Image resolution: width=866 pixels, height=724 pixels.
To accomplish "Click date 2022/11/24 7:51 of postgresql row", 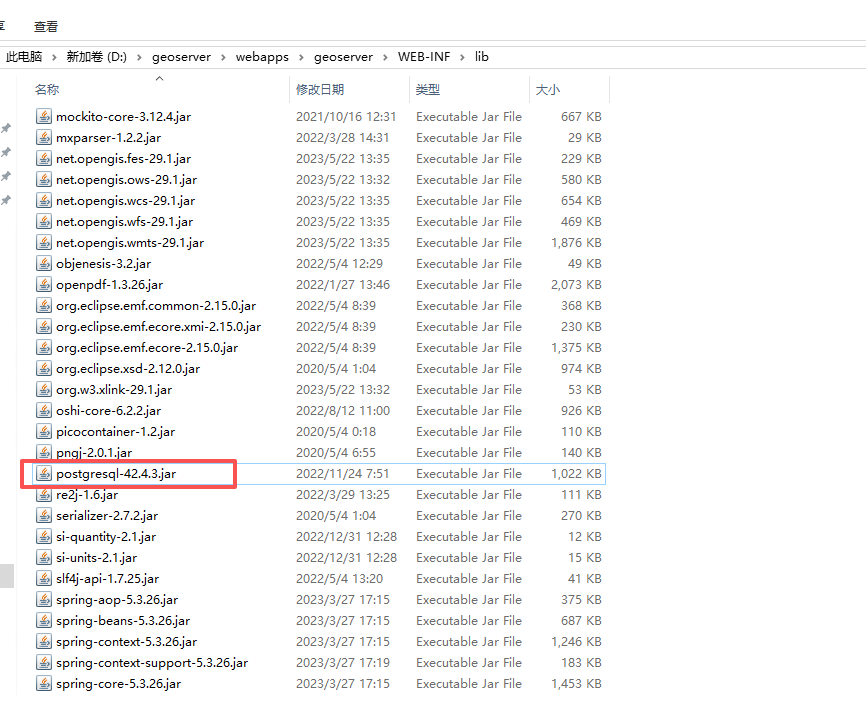I will click(342, 474).
